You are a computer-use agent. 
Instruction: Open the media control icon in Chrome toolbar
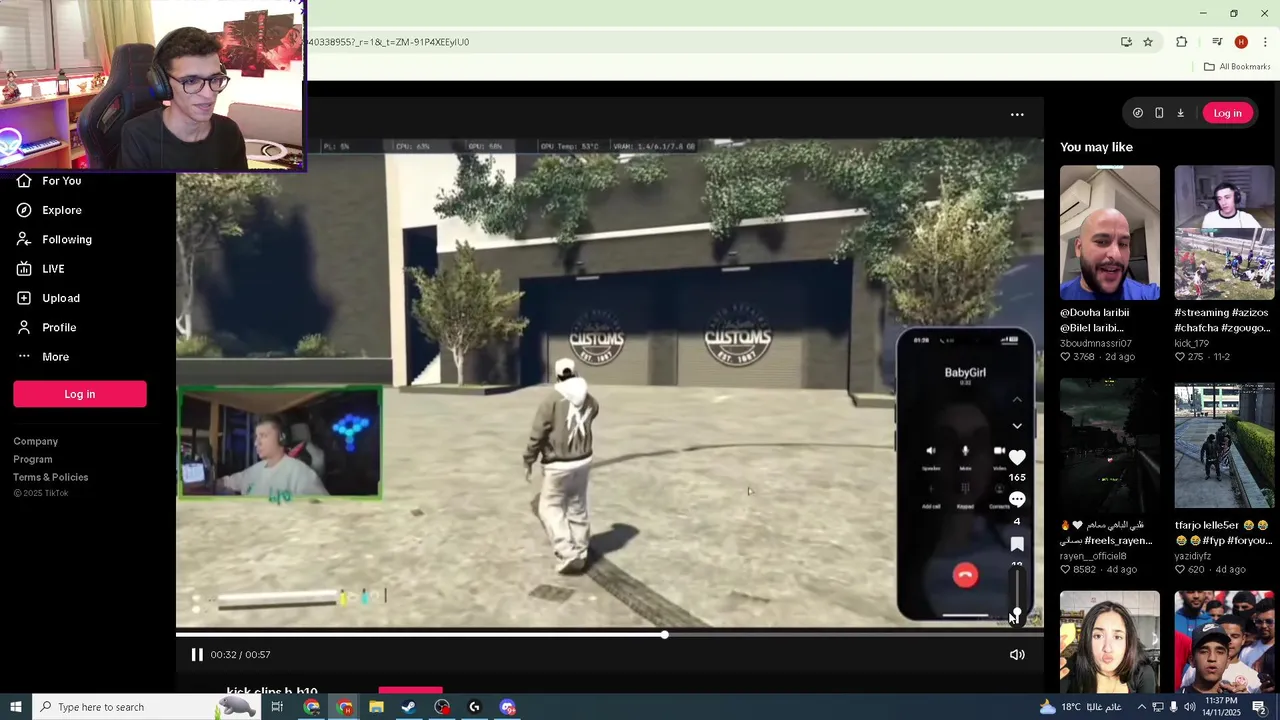(x=1217, y=42)
